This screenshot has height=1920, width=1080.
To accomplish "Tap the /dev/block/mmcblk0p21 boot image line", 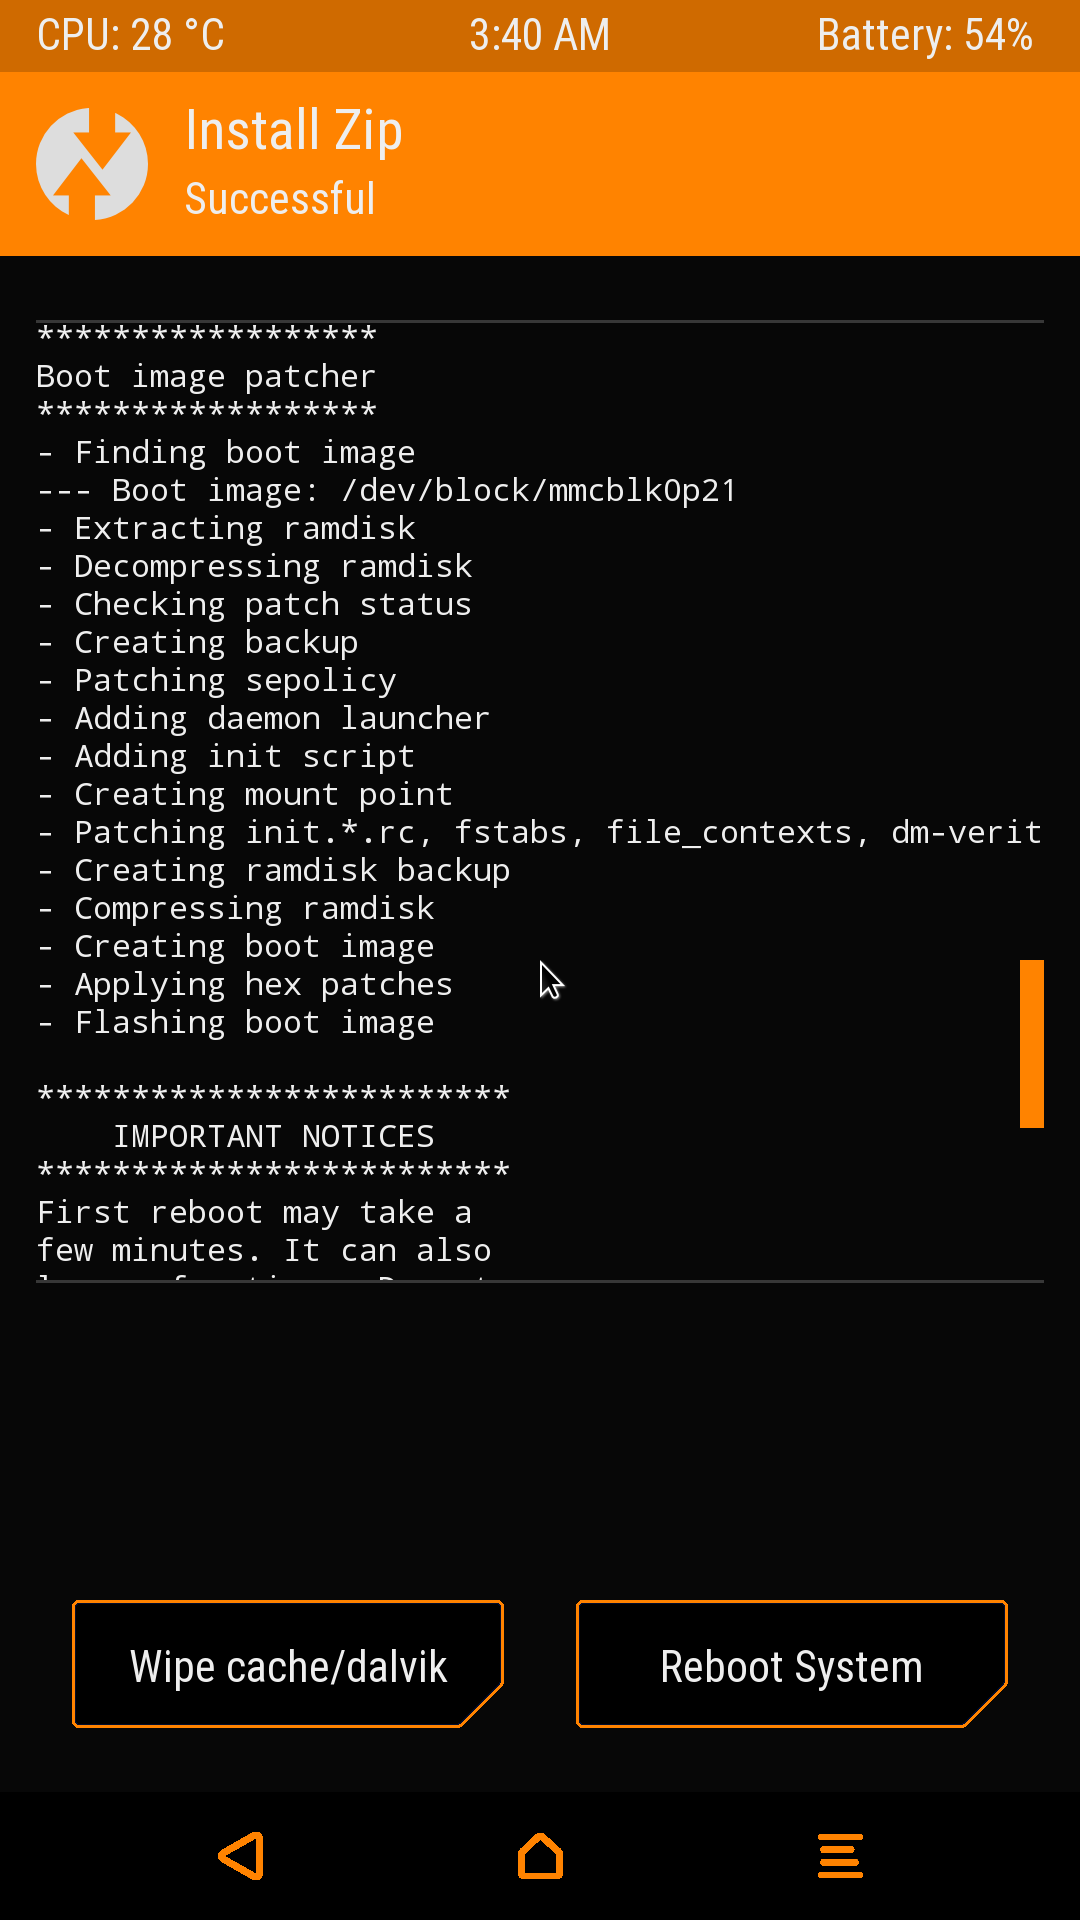I will [x=387, y=490].
